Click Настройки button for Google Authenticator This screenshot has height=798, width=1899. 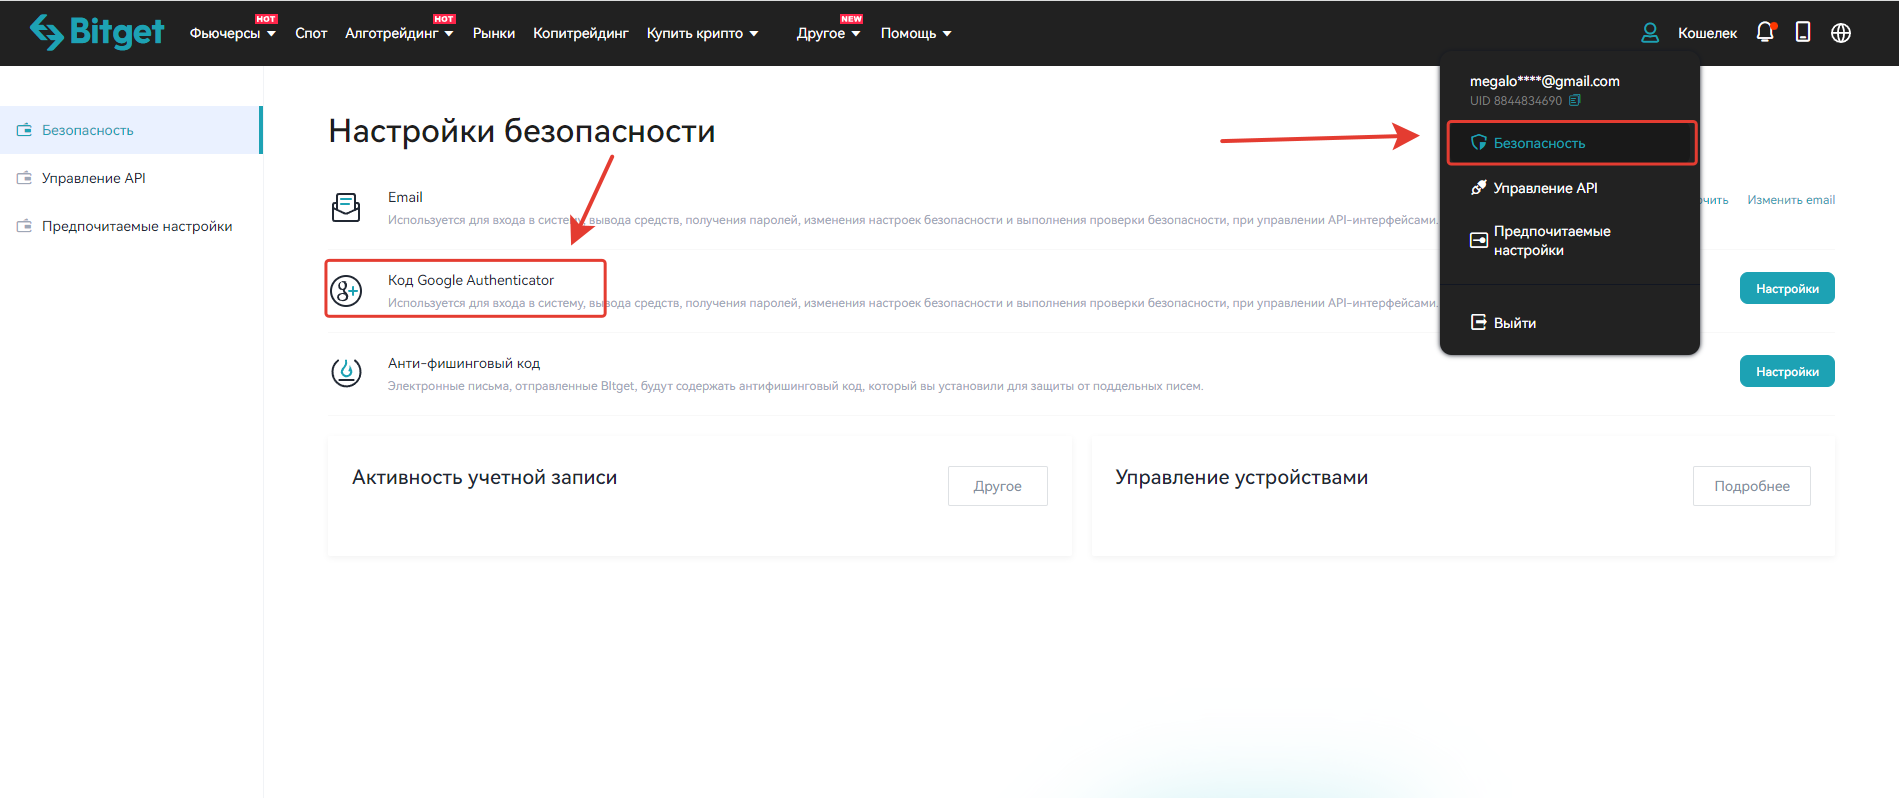coord(1787,288)
